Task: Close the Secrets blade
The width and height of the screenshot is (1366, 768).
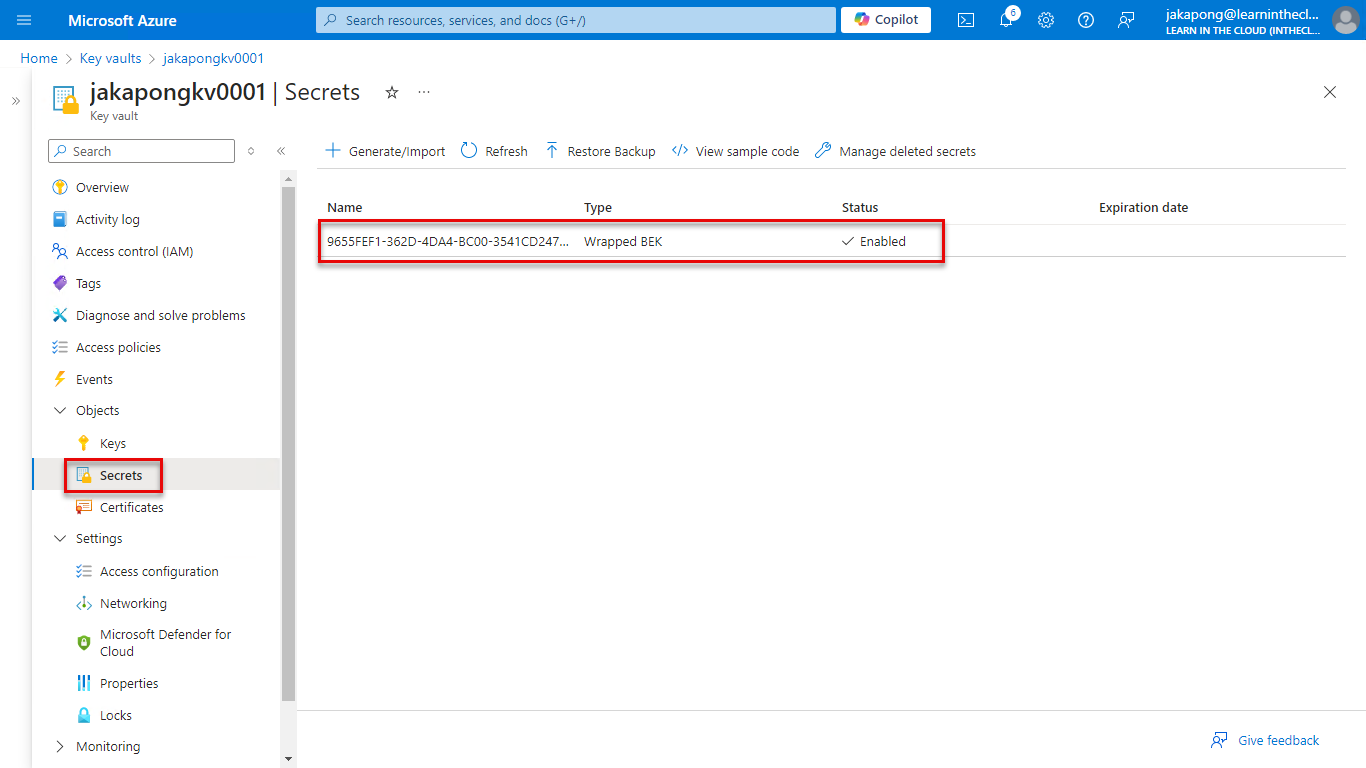Action: tap(1330, 92)
